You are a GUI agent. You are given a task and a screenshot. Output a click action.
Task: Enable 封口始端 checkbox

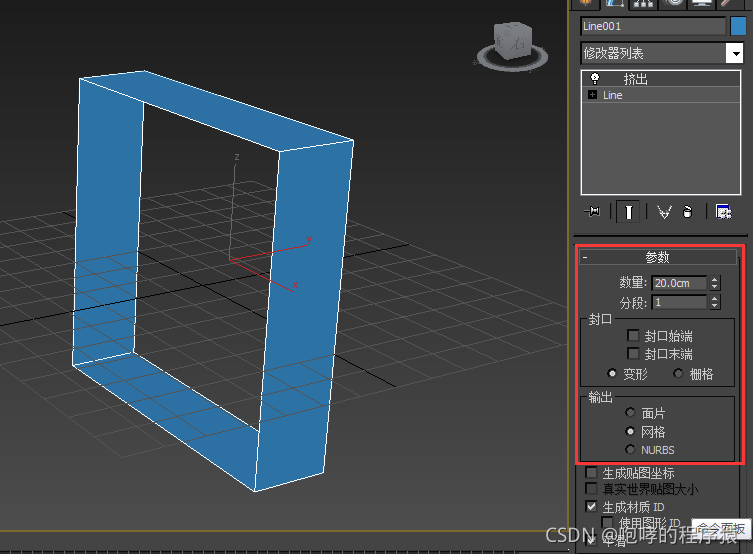pyautogui.click(x=633, y=336)
